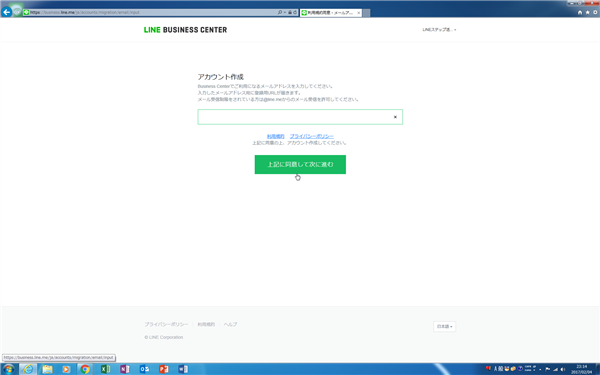Open Google Chrome from the taskbar
Viewport: 600px width, 375px height.
[85, 369]
